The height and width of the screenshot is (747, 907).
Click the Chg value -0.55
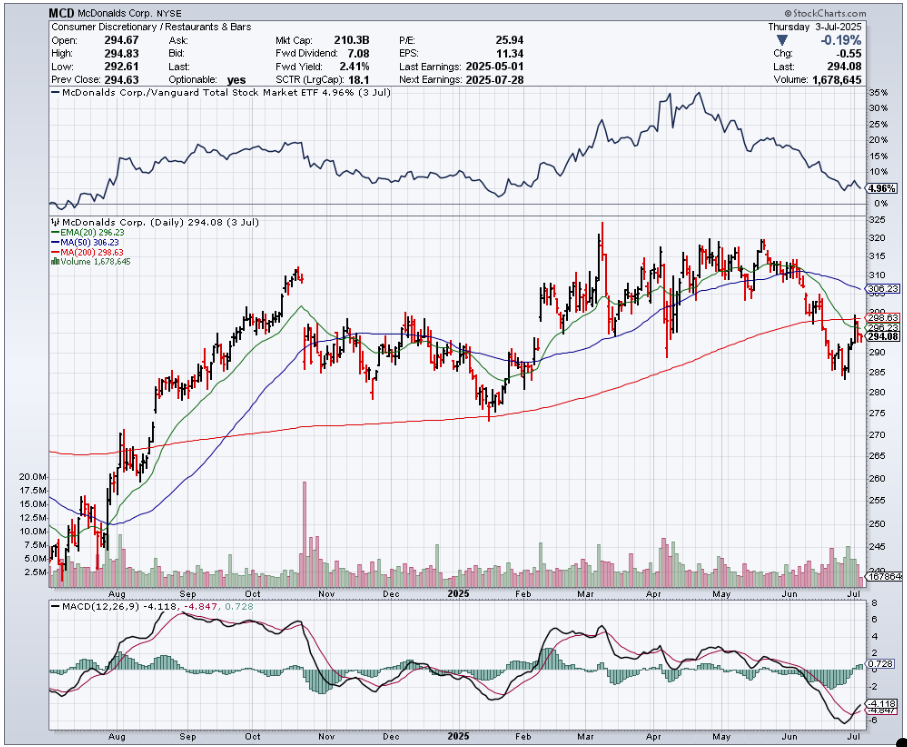850,53
